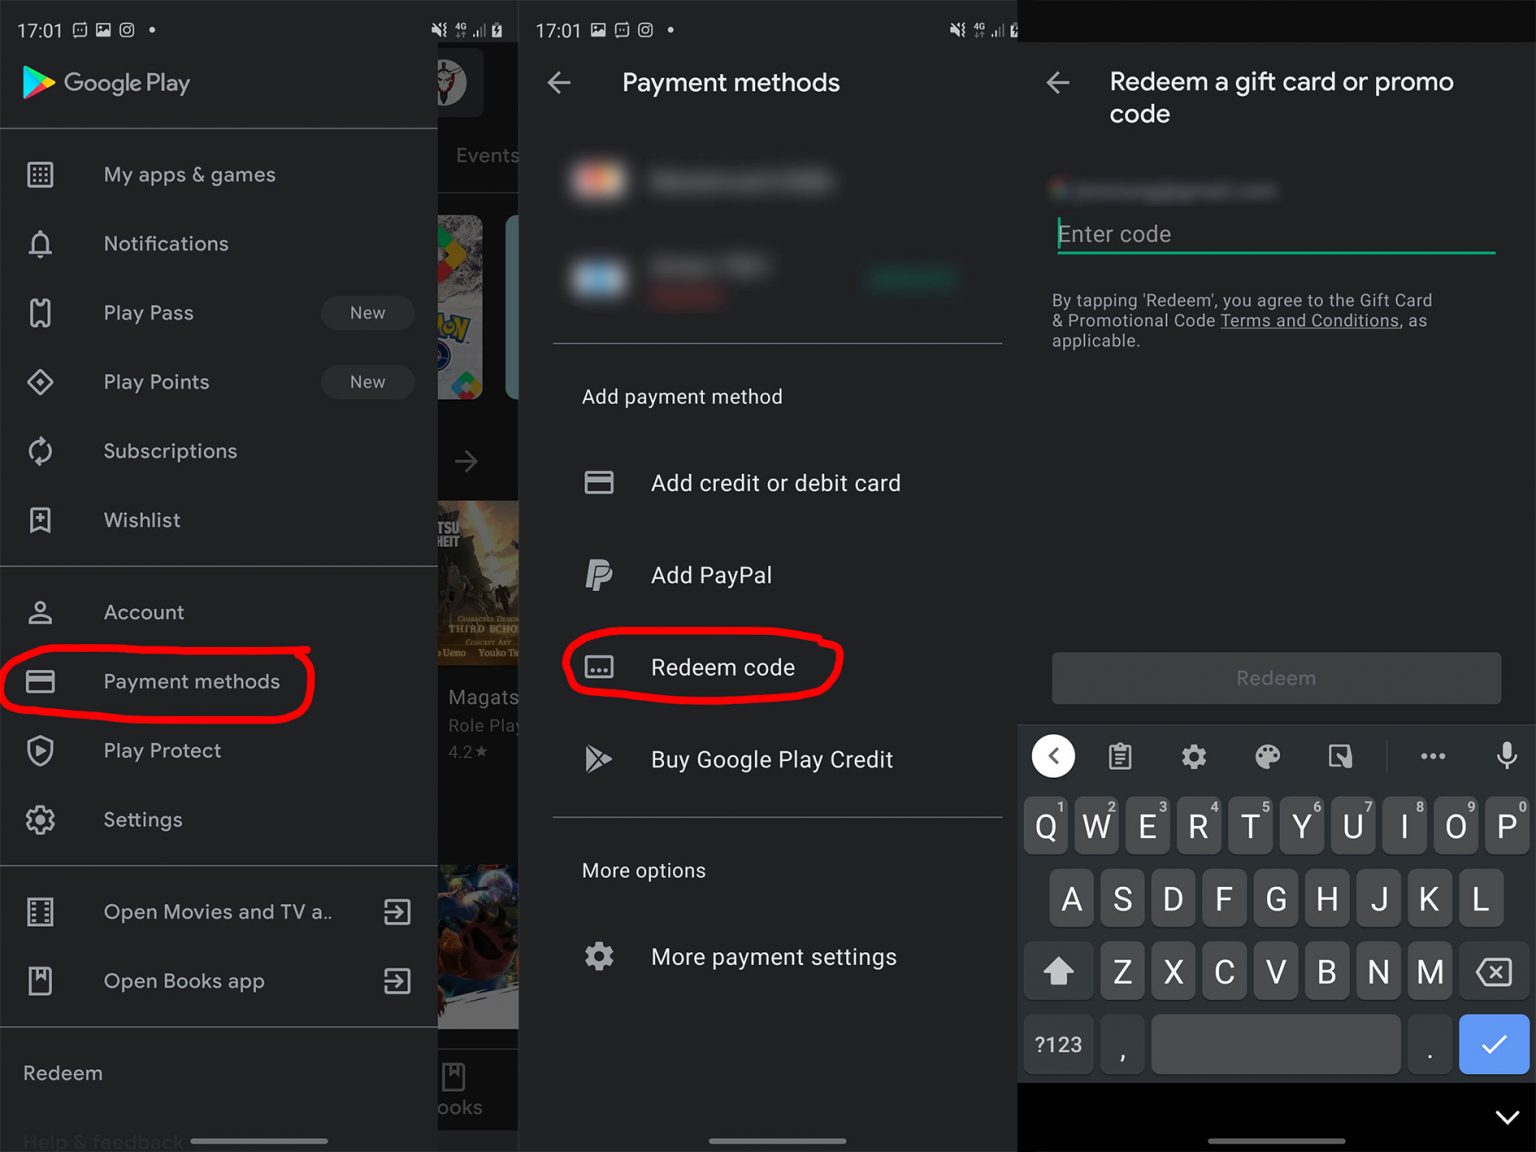Tap the Play Protect shield icon
1536x1152 pixels.
pyautogui.click(x=40, y=751)
